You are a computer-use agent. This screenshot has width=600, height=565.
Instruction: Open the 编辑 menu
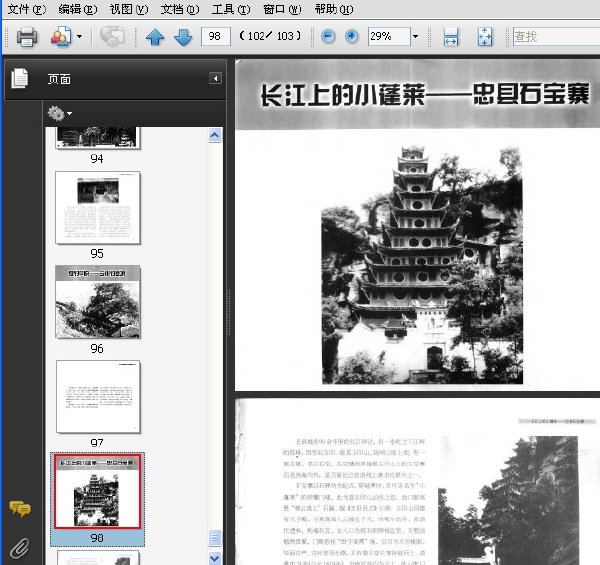tap(78, 9)
